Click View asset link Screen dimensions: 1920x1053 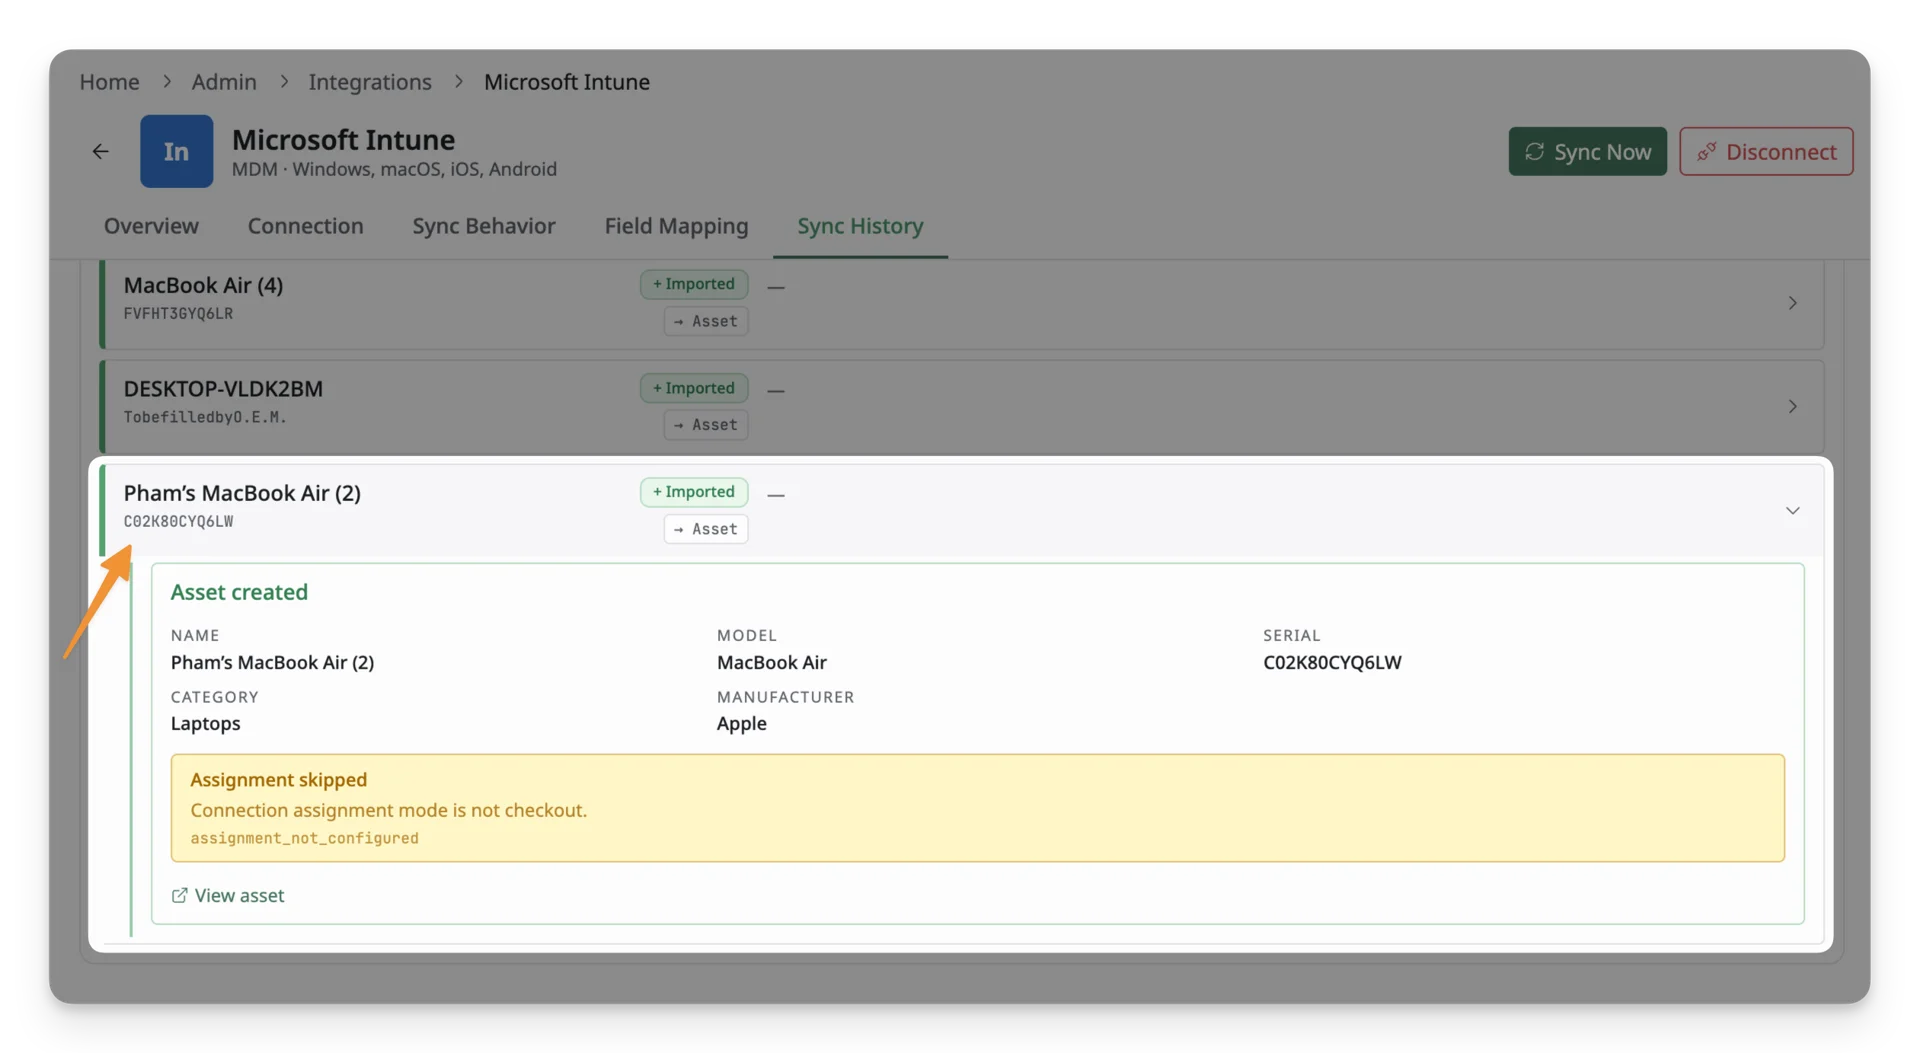tap(239, 896)
